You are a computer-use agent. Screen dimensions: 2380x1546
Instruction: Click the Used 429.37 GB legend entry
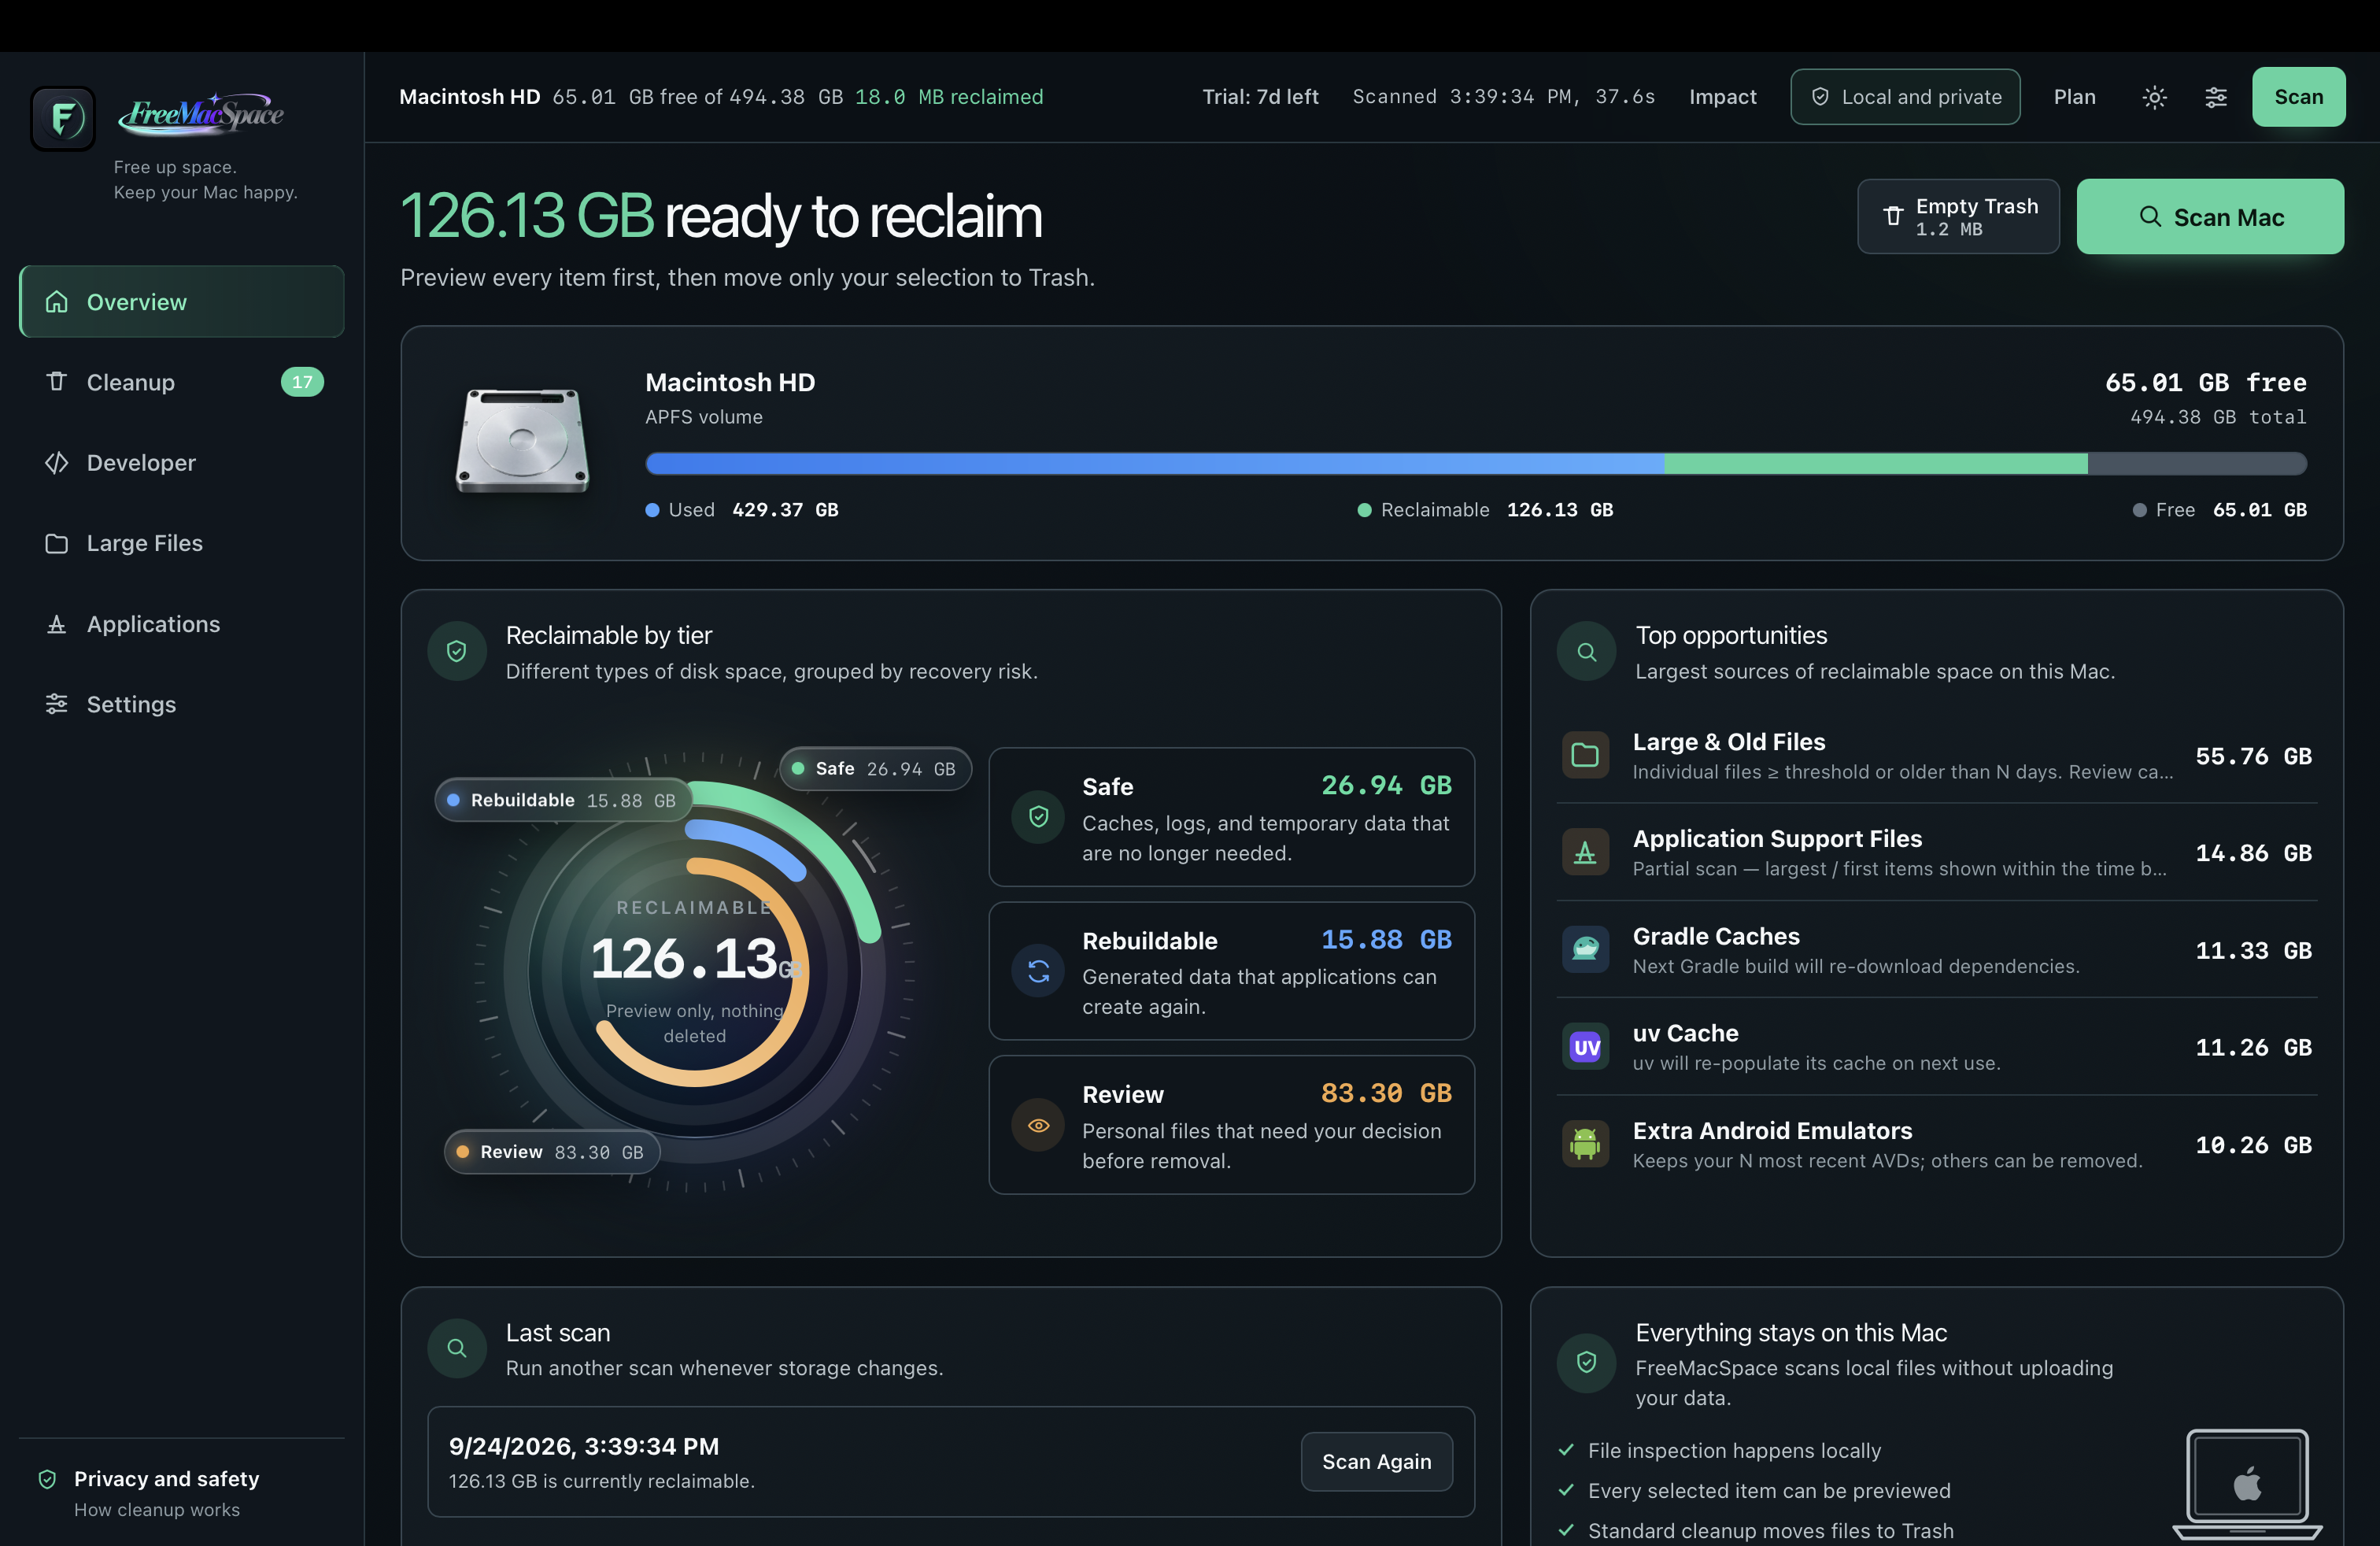pos(742,510)
